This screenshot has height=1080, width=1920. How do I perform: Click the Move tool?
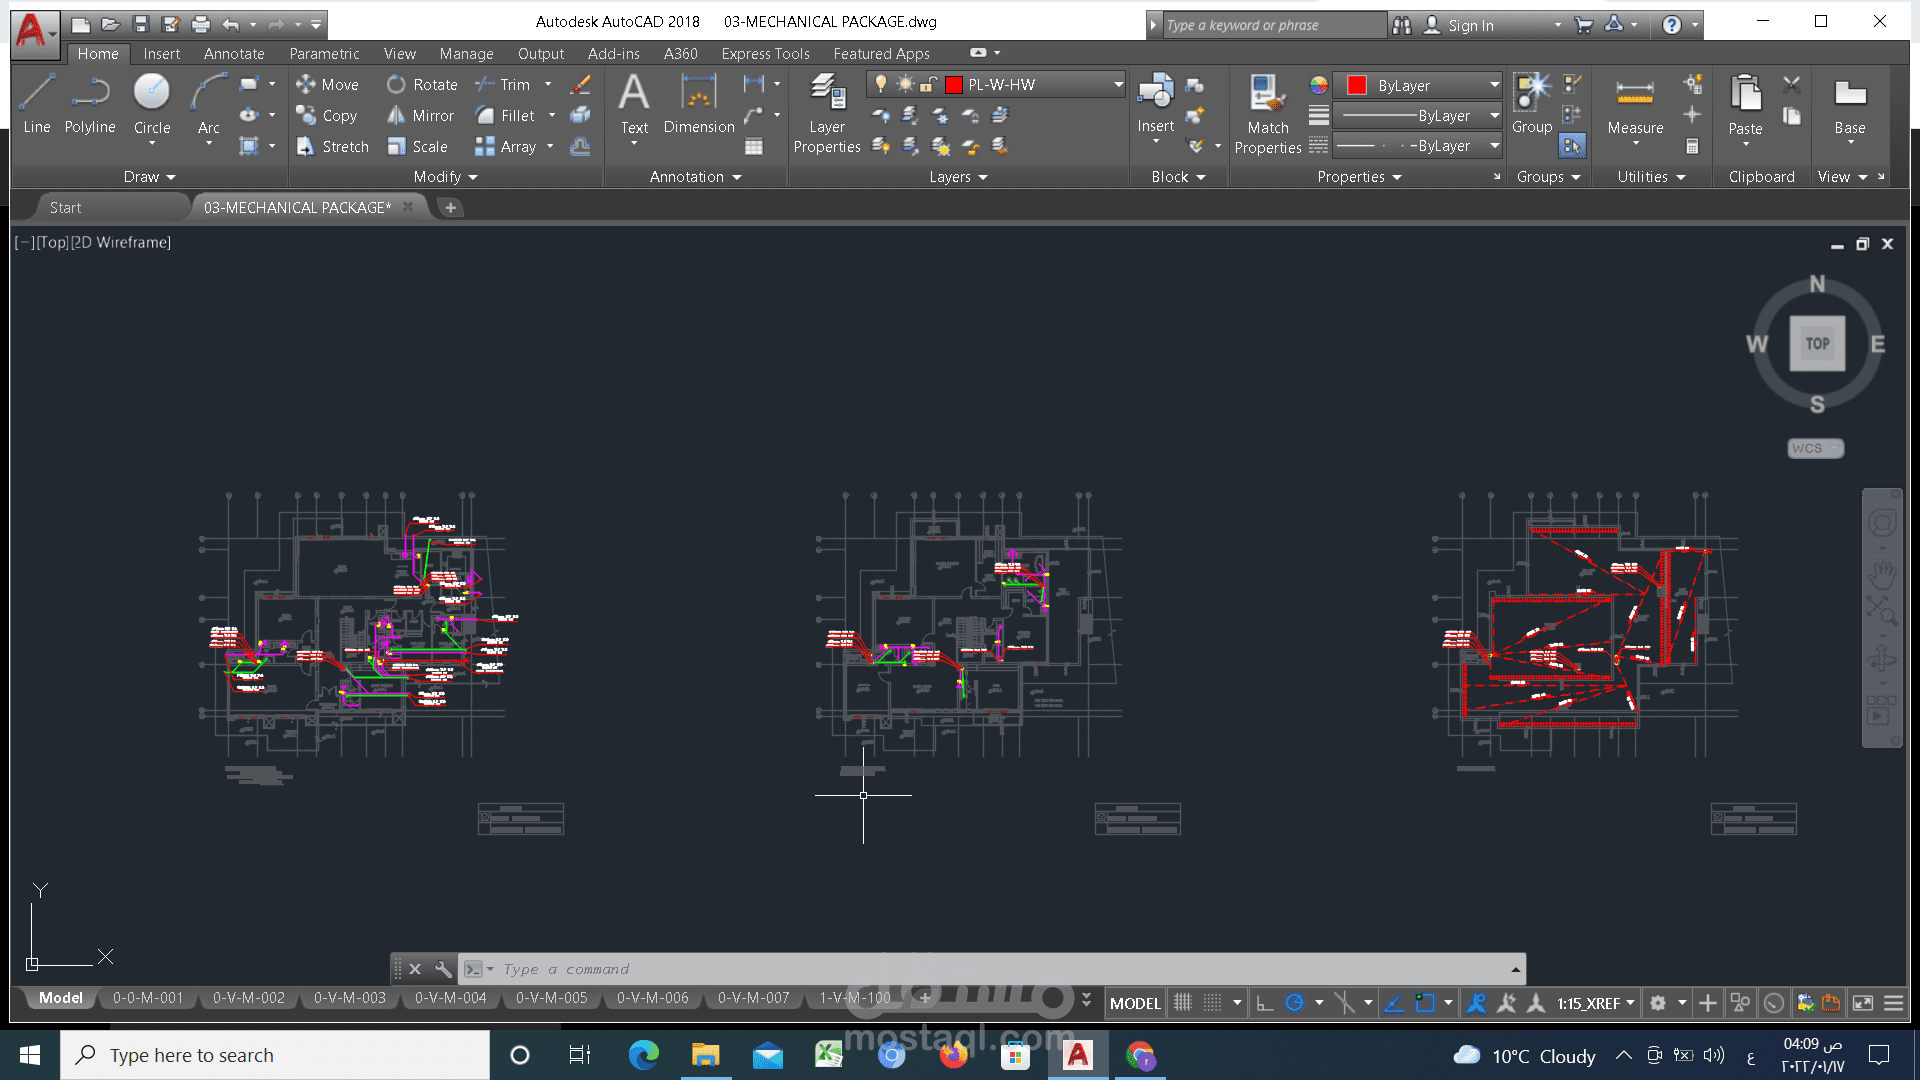[x=327, y=85]
